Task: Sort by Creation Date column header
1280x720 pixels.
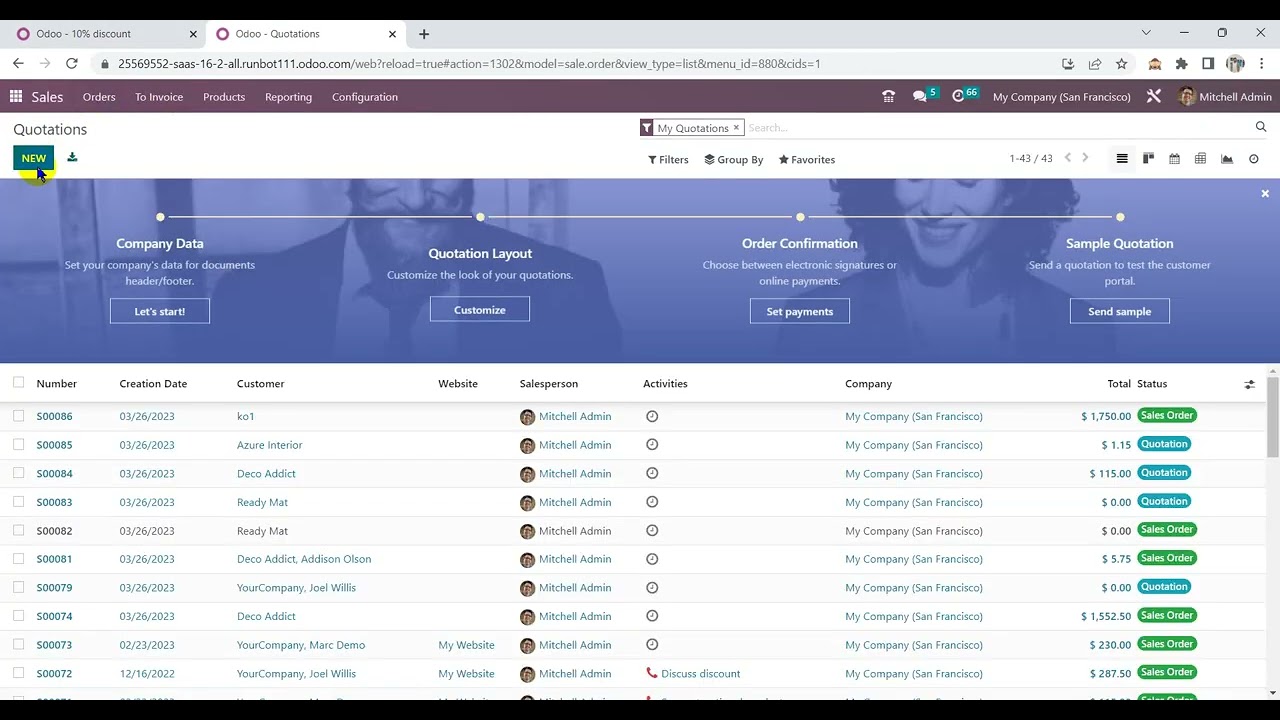Action: point(153,383)
